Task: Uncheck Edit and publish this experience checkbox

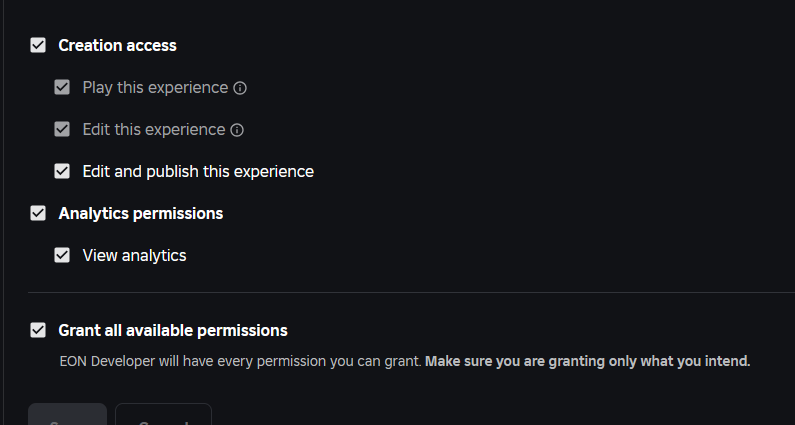Action: click(62, 171)
